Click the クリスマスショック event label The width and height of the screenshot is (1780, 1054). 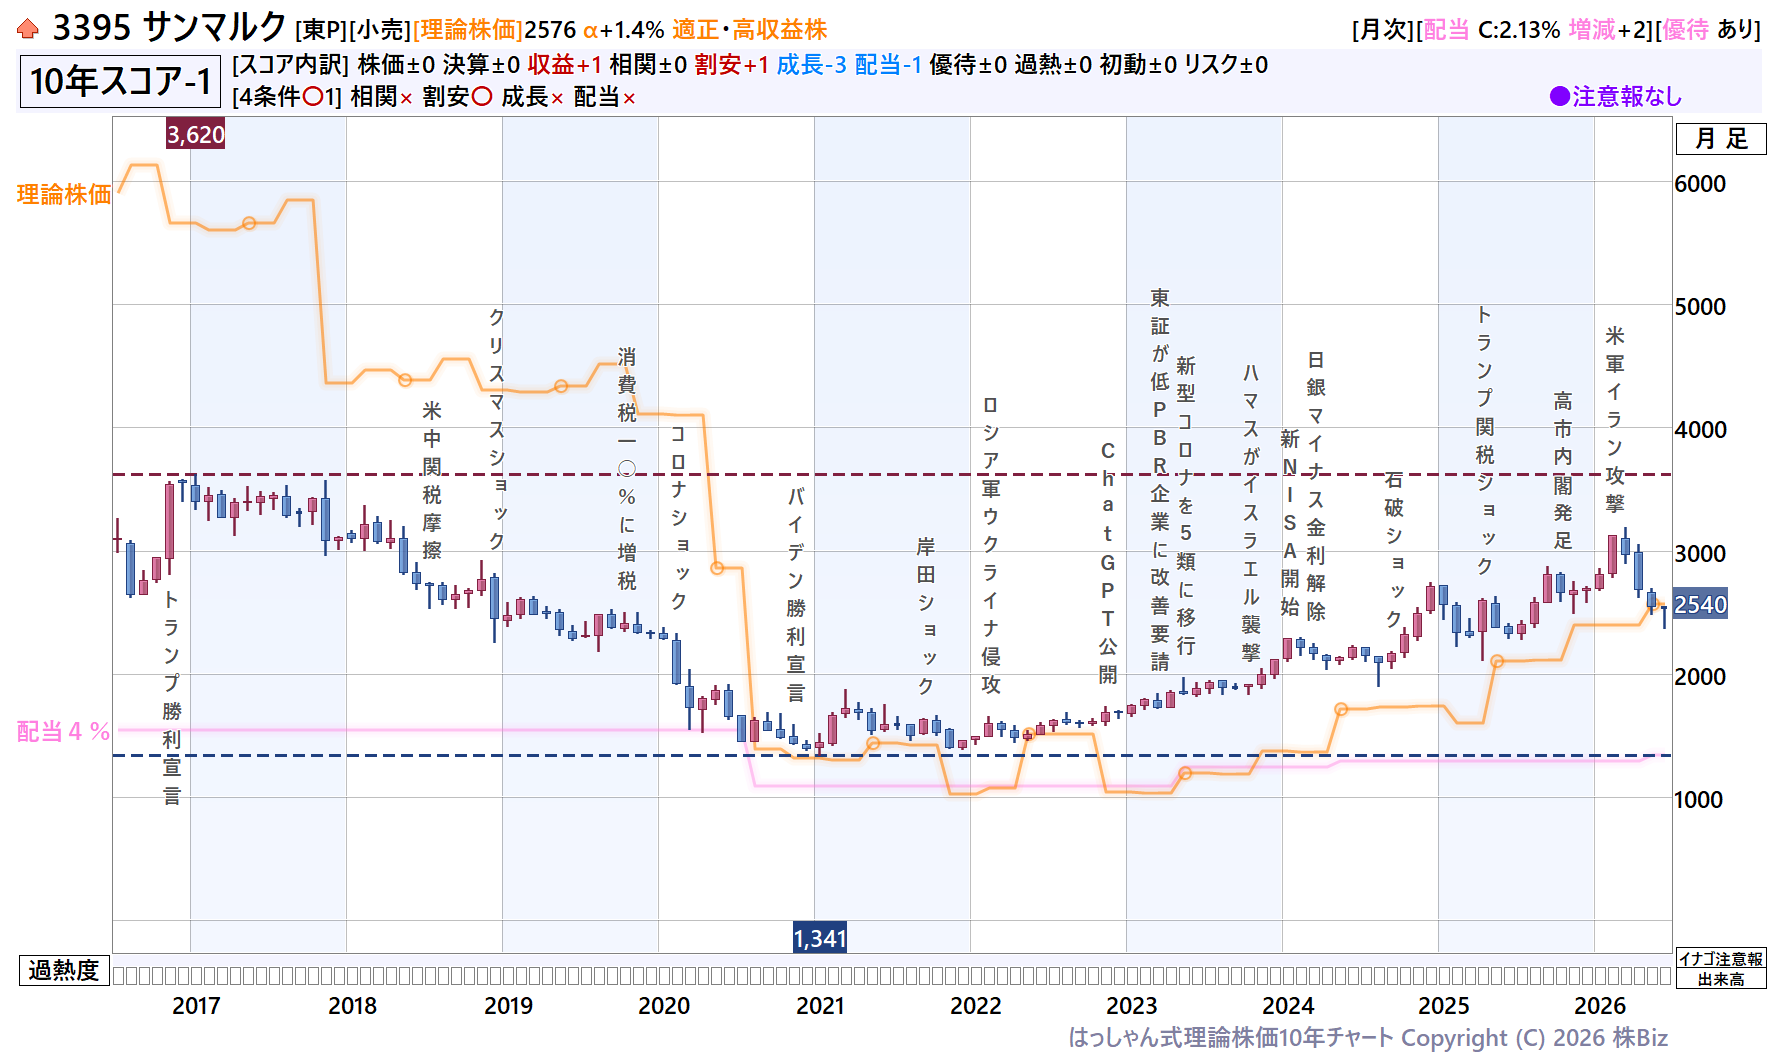496,429
